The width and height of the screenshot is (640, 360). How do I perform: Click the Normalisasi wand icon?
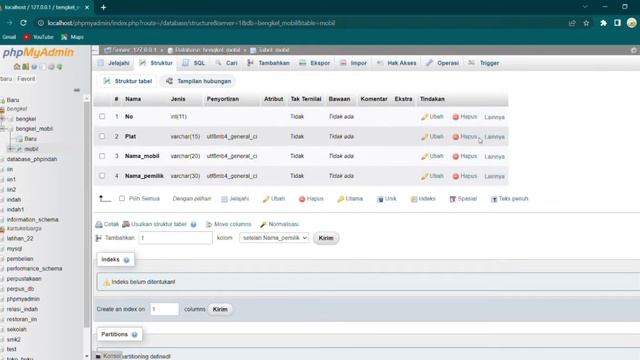click(263, 224)
